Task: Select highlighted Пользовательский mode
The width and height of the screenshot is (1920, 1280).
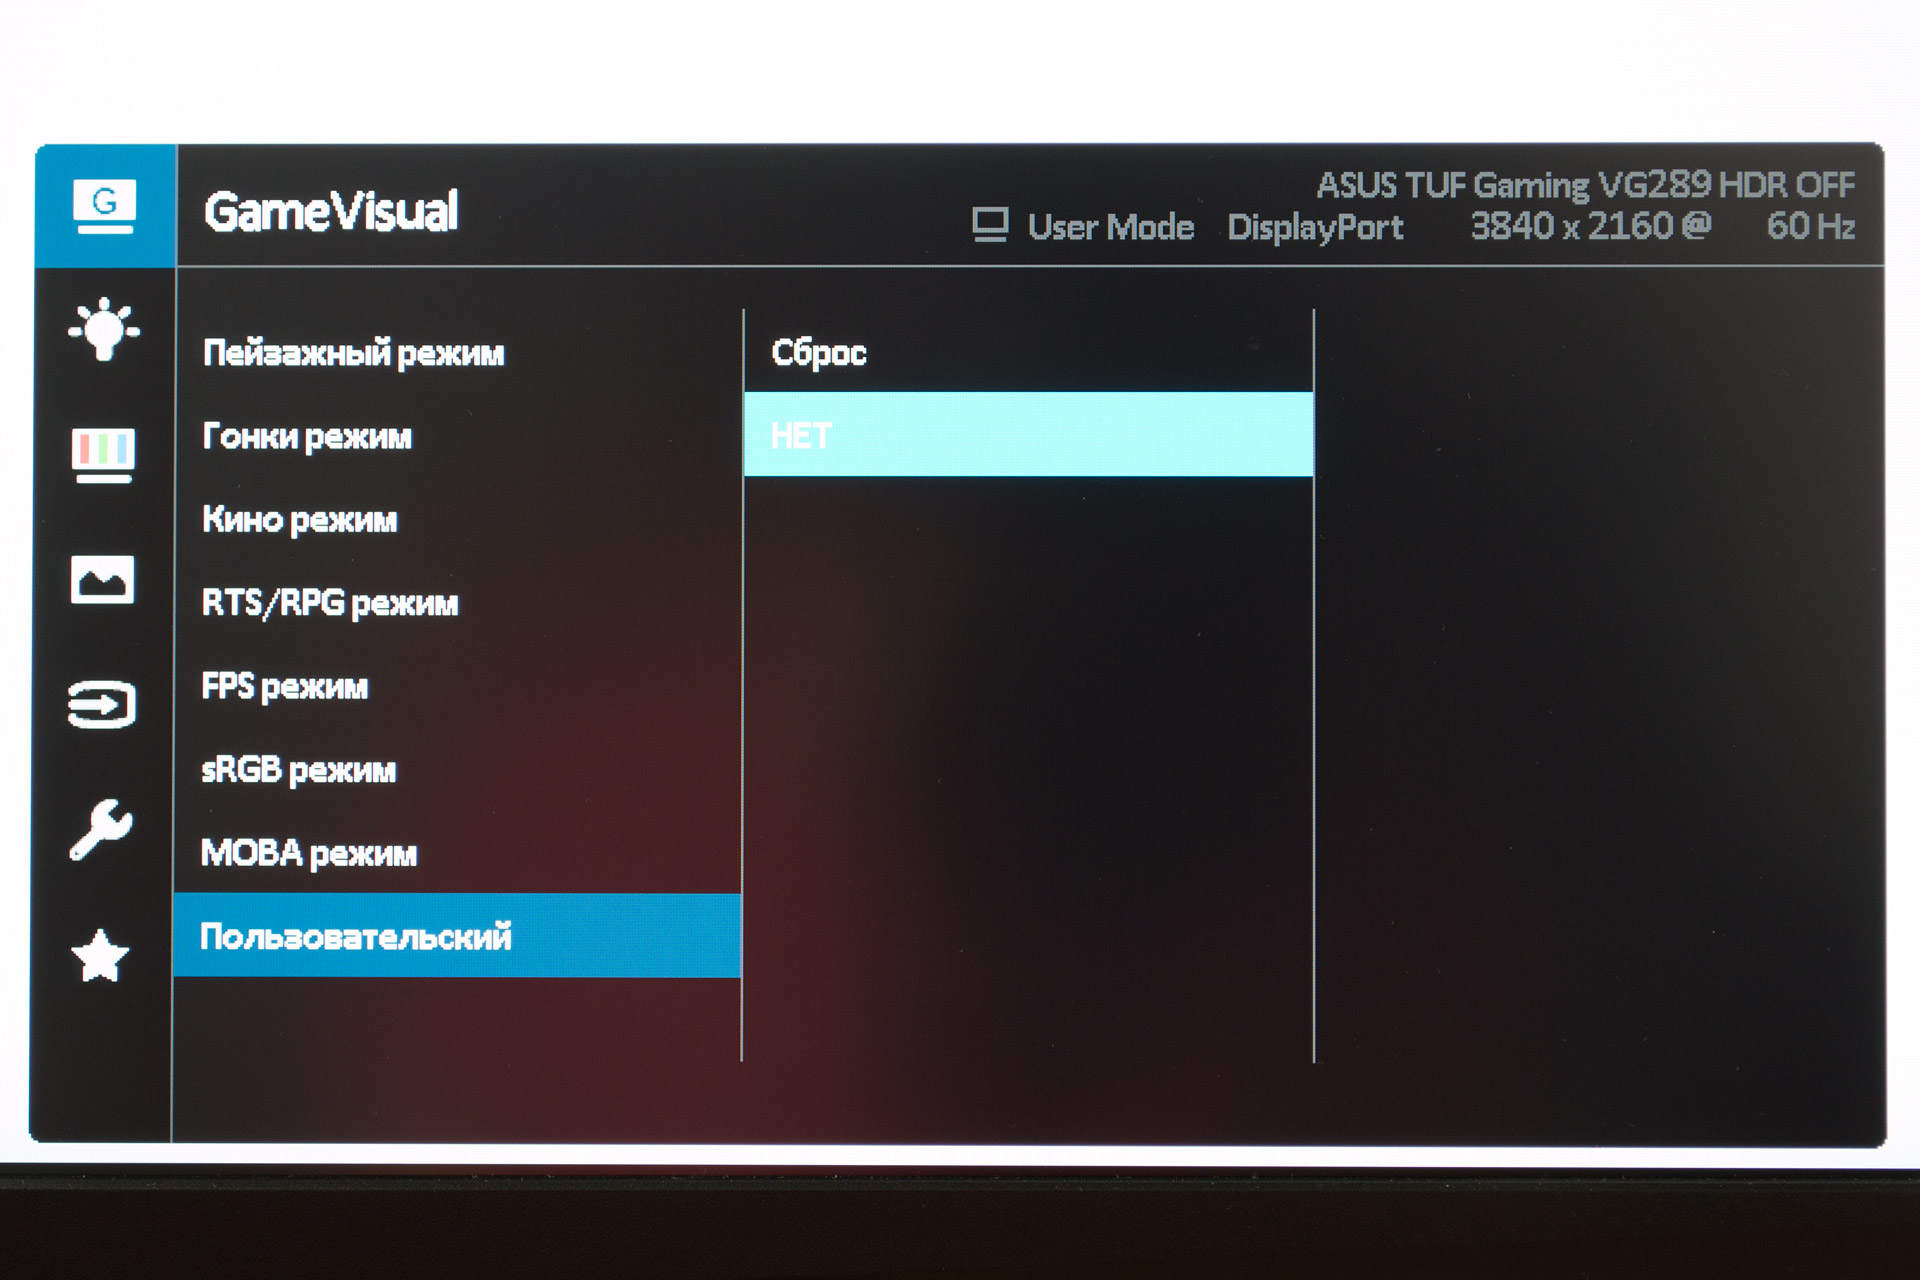Action: (x=456, y=936)
